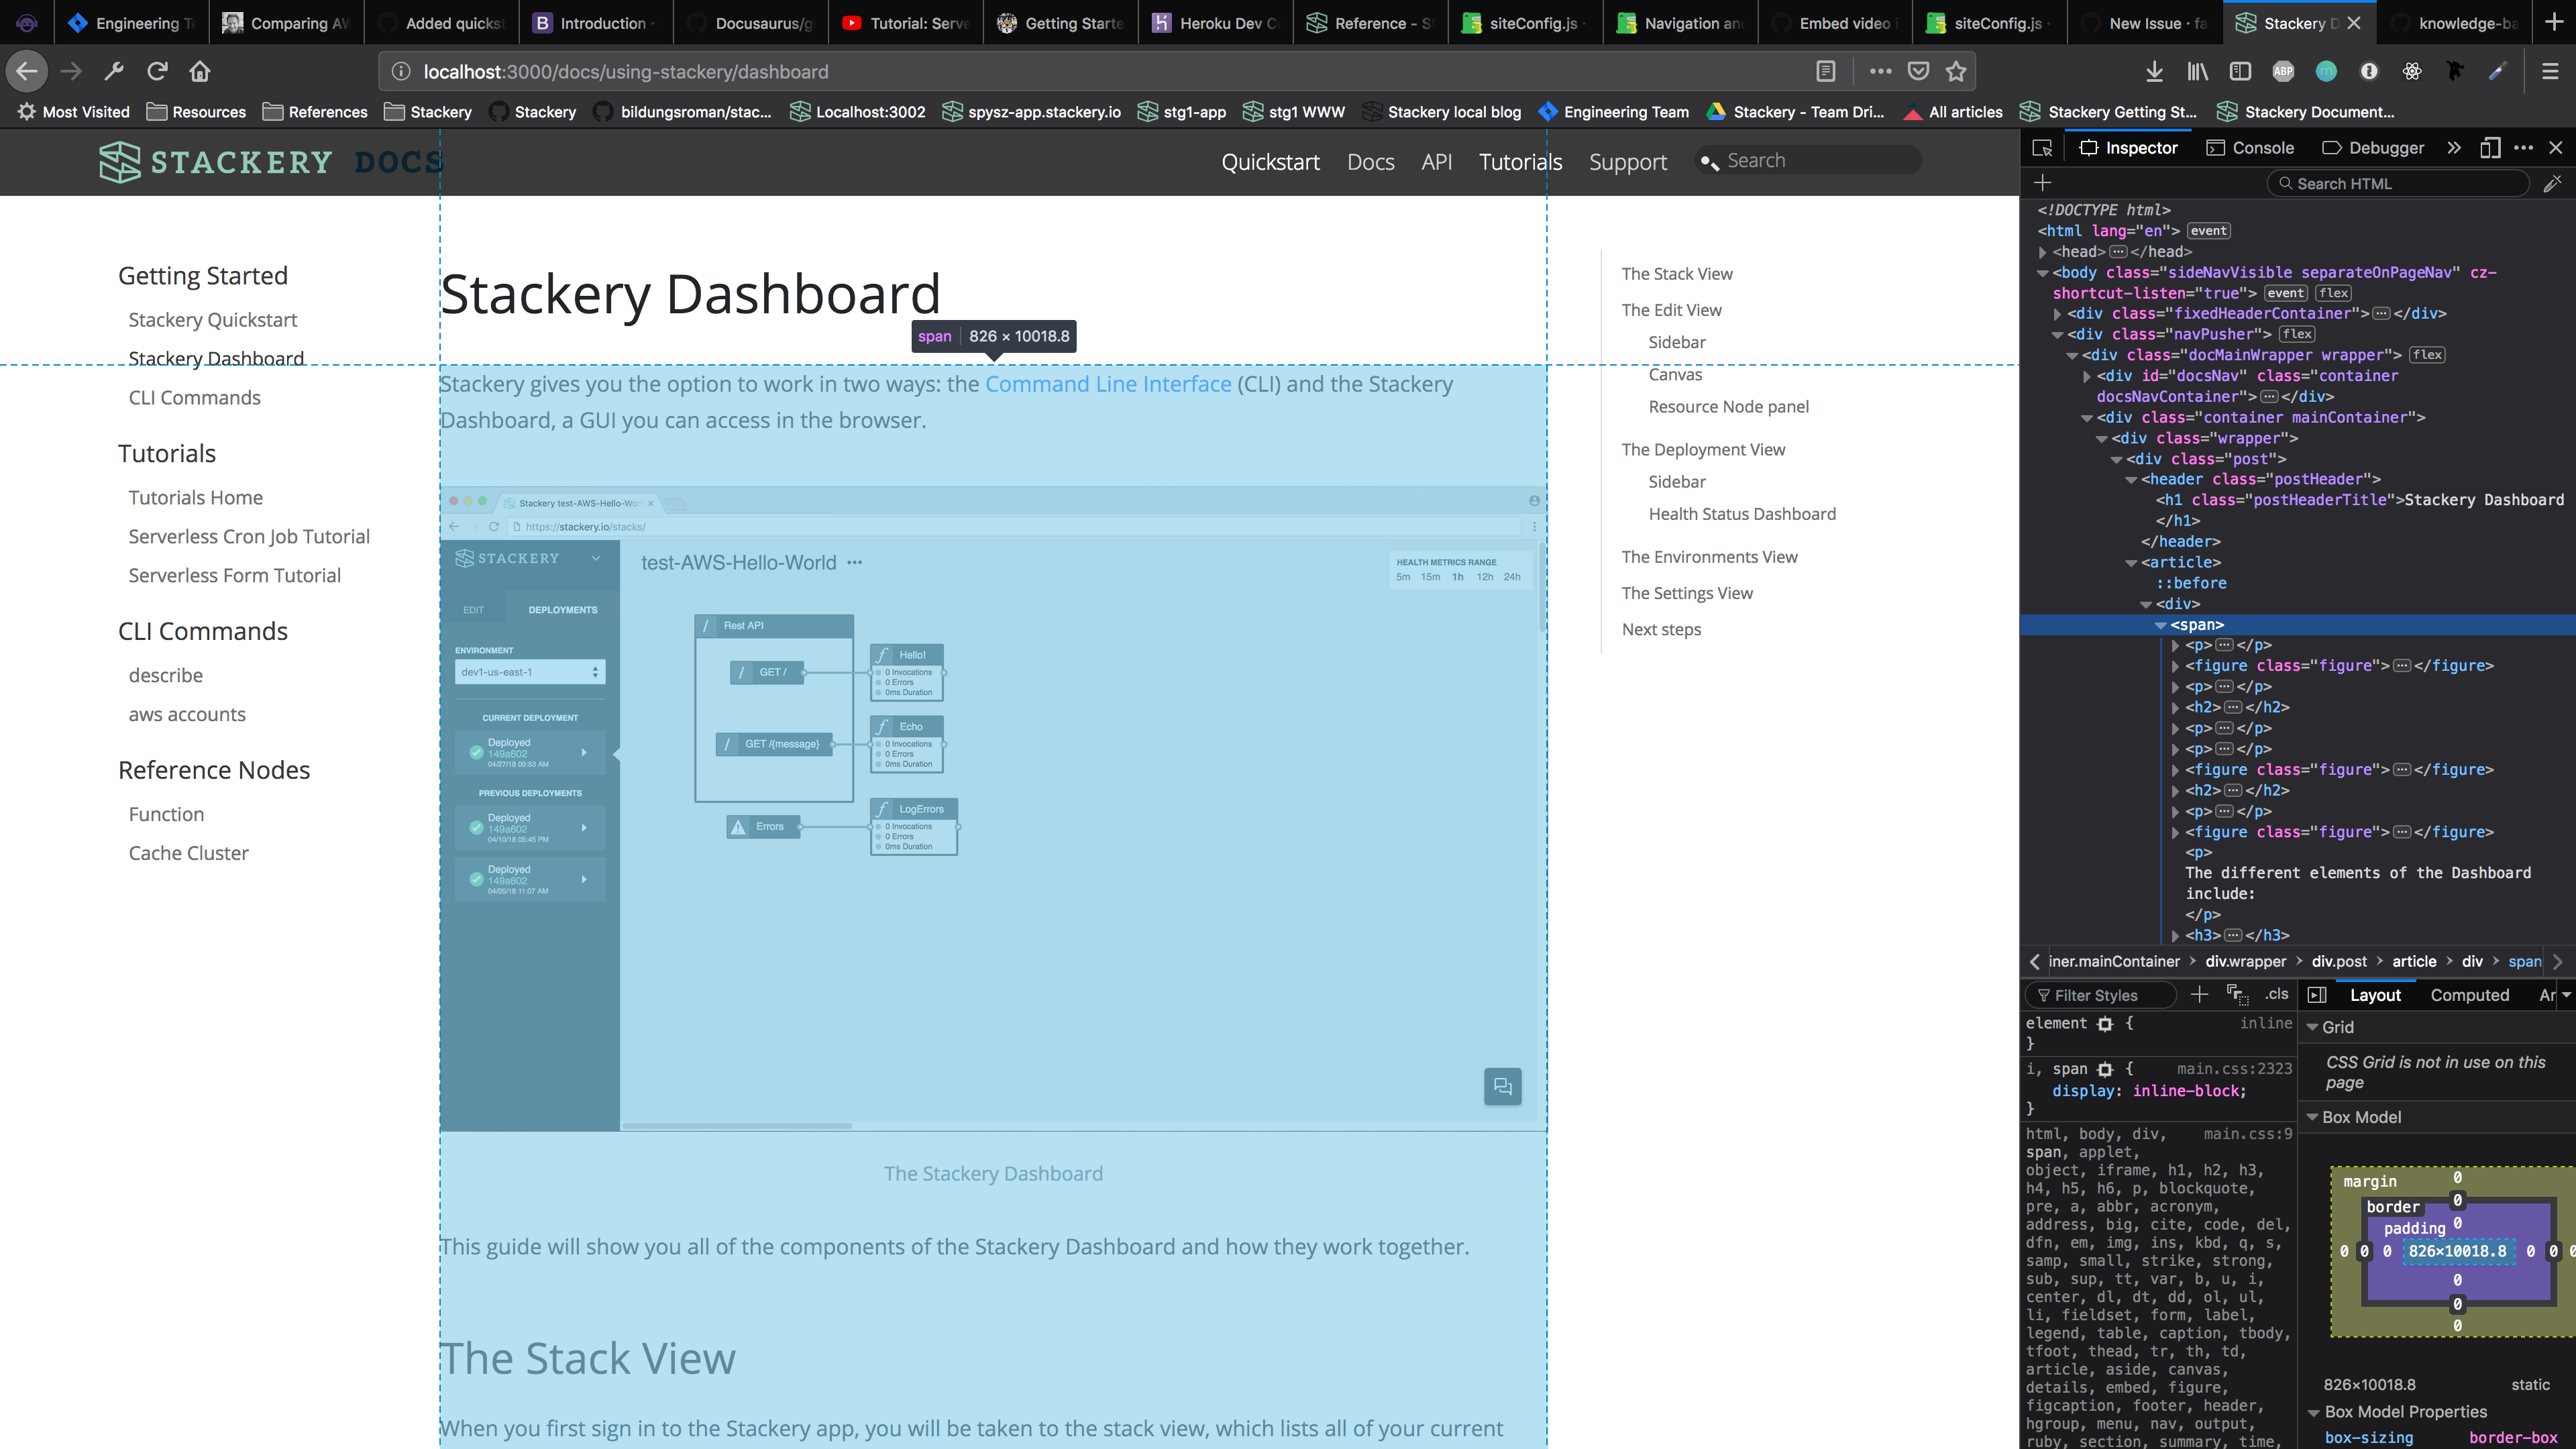Pick a color with the eyedropper icon
This screenshot has height=1449, width=2576.
2553,183
